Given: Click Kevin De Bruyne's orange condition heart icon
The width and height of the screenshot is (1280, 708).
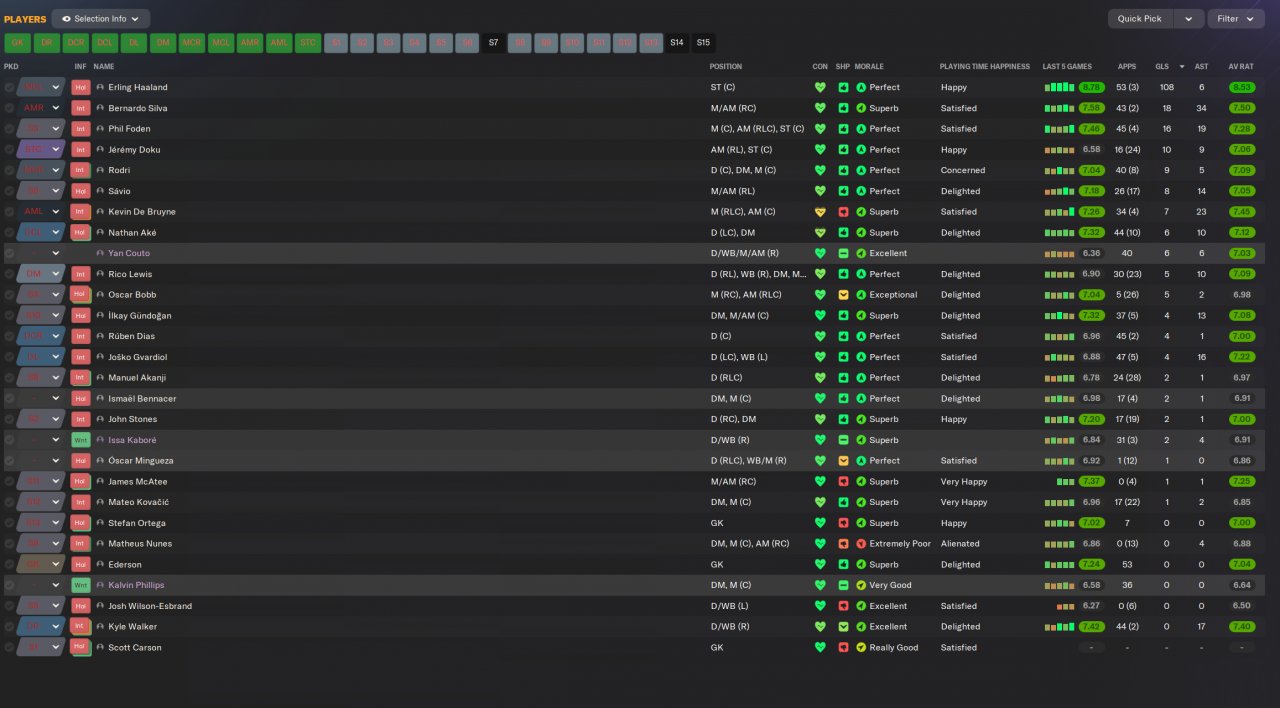Looking at the screenshot, I should tap(820, 212).
